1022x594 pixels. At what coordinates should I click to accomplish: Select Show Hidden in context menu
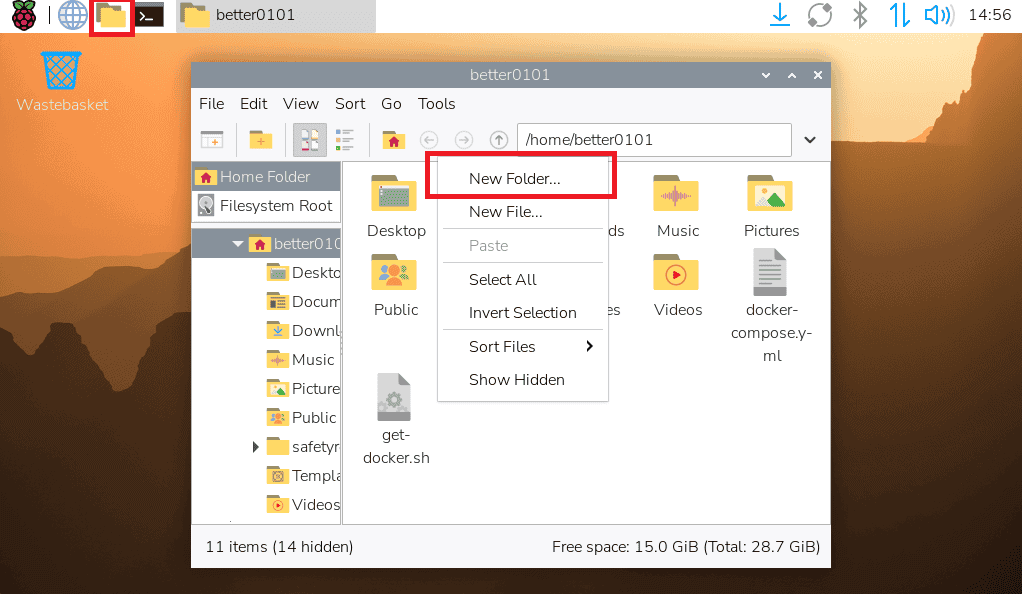click(516, 380)
